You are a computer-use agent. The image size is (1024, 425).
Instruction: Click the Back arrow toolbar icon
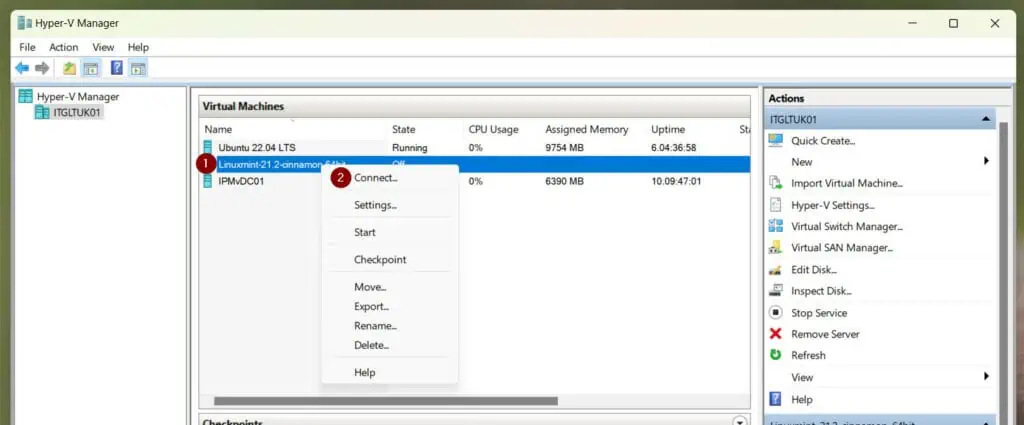point(22,68)
